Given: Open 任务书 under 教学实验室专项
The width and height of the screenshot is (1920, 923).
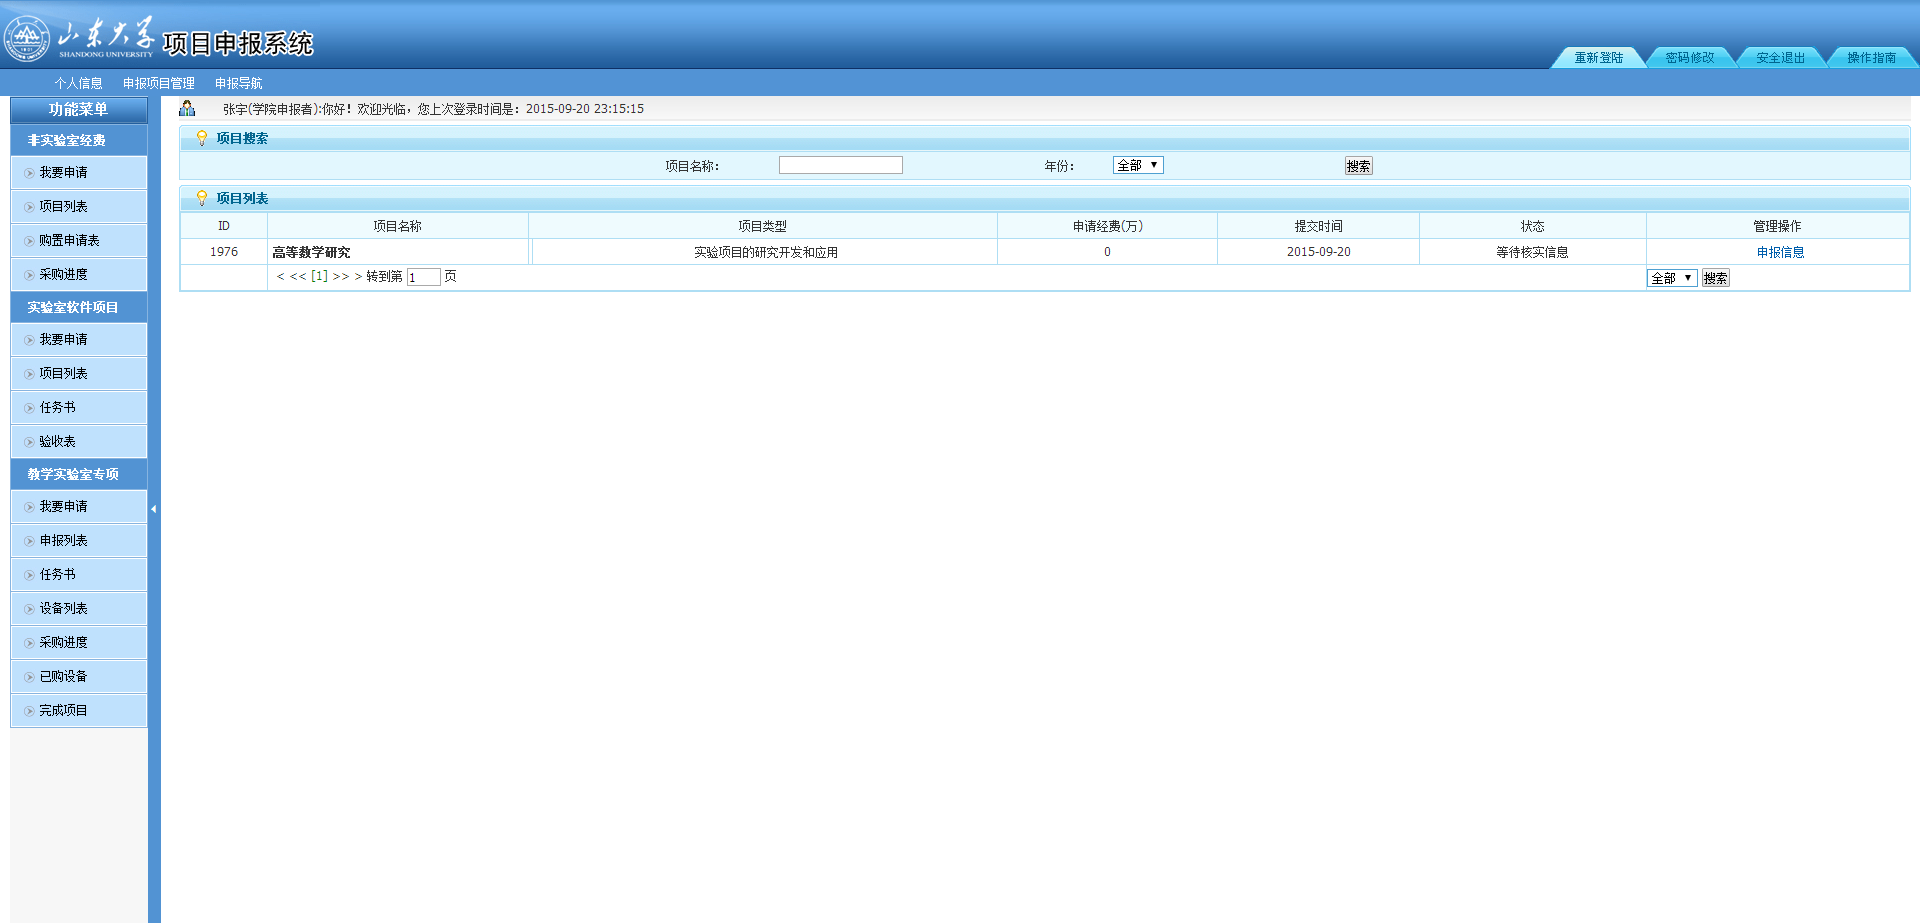Looking at the screenshot, I should pyautogui.click(x=79, y=574).
